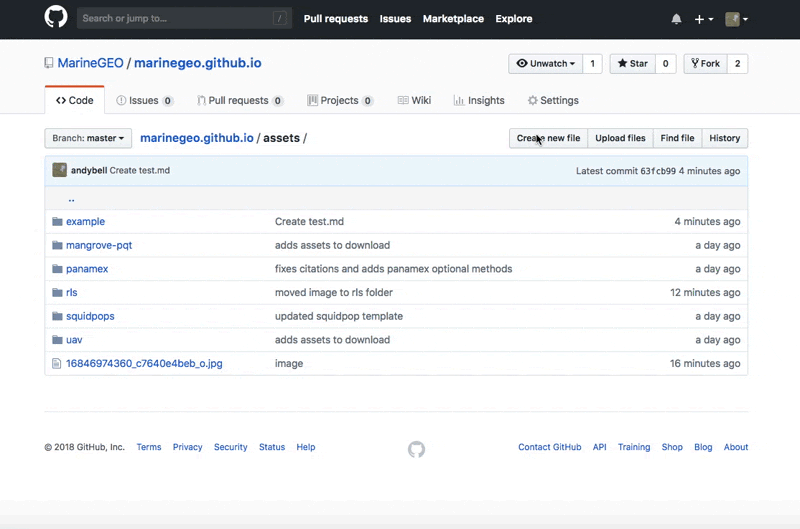Open commit 'fixes citations and adds panamex optional methods'
The image size is (800, 529).
point(393,269)
